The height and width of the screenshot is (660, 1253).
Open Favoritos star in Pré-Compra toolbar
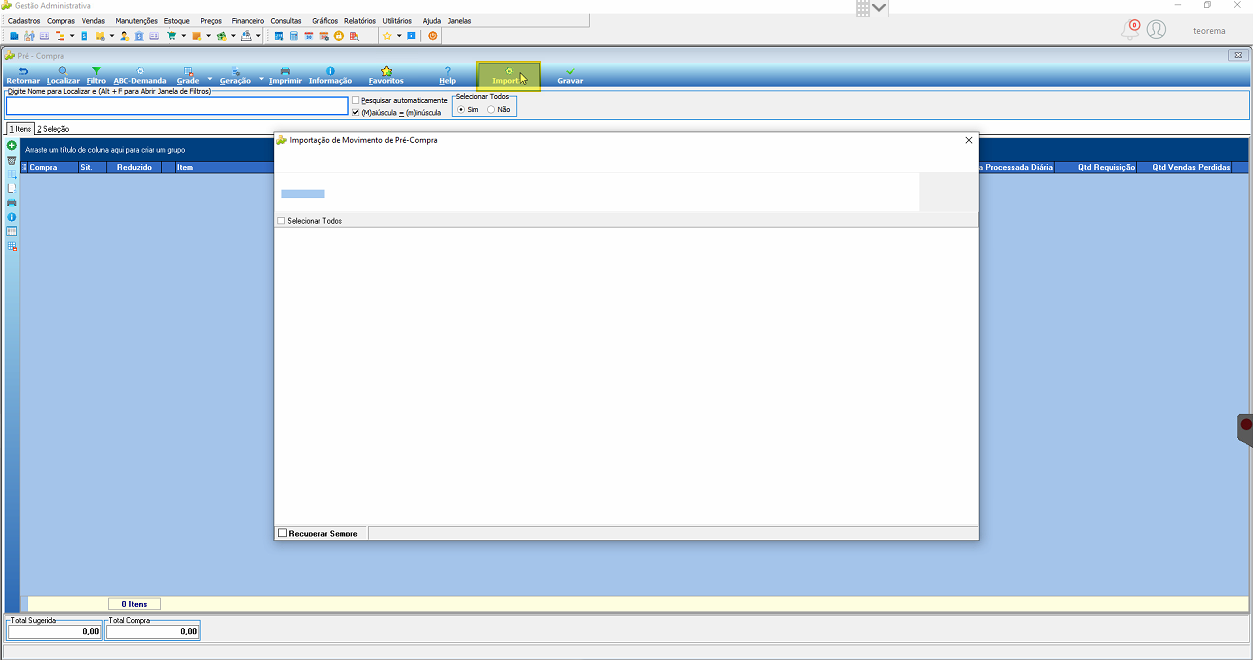(x=386, y=76)
